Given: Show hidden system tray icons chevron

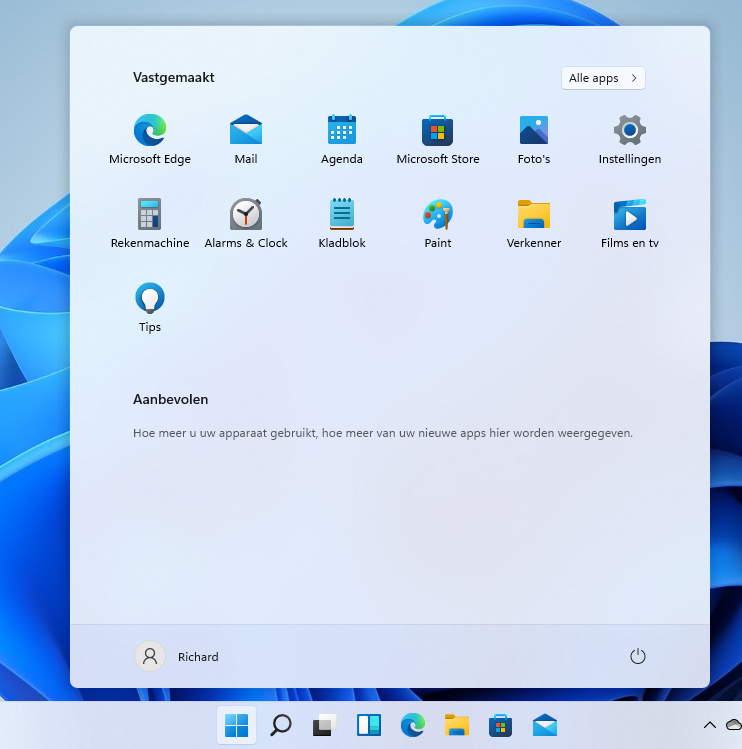Looking at the screenshot, I should (710, 725).
